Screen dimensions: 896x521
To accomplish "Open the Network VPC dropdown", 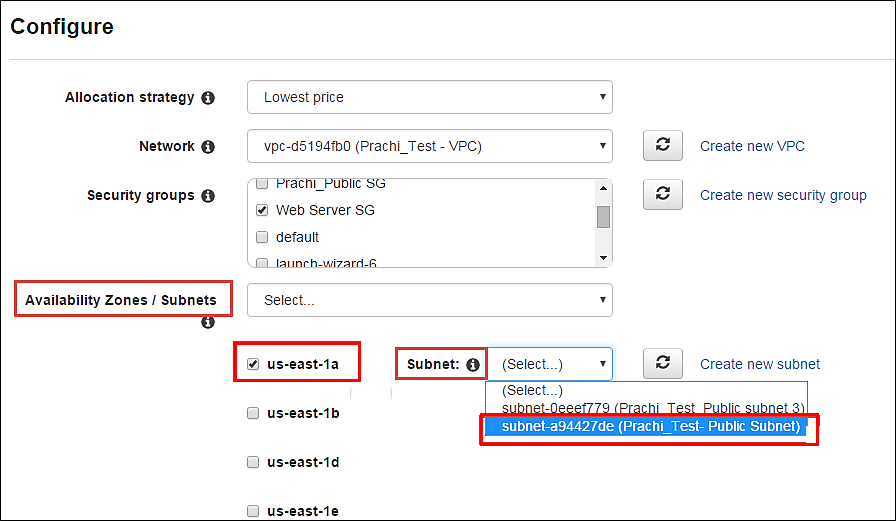I will pos(429,146).
